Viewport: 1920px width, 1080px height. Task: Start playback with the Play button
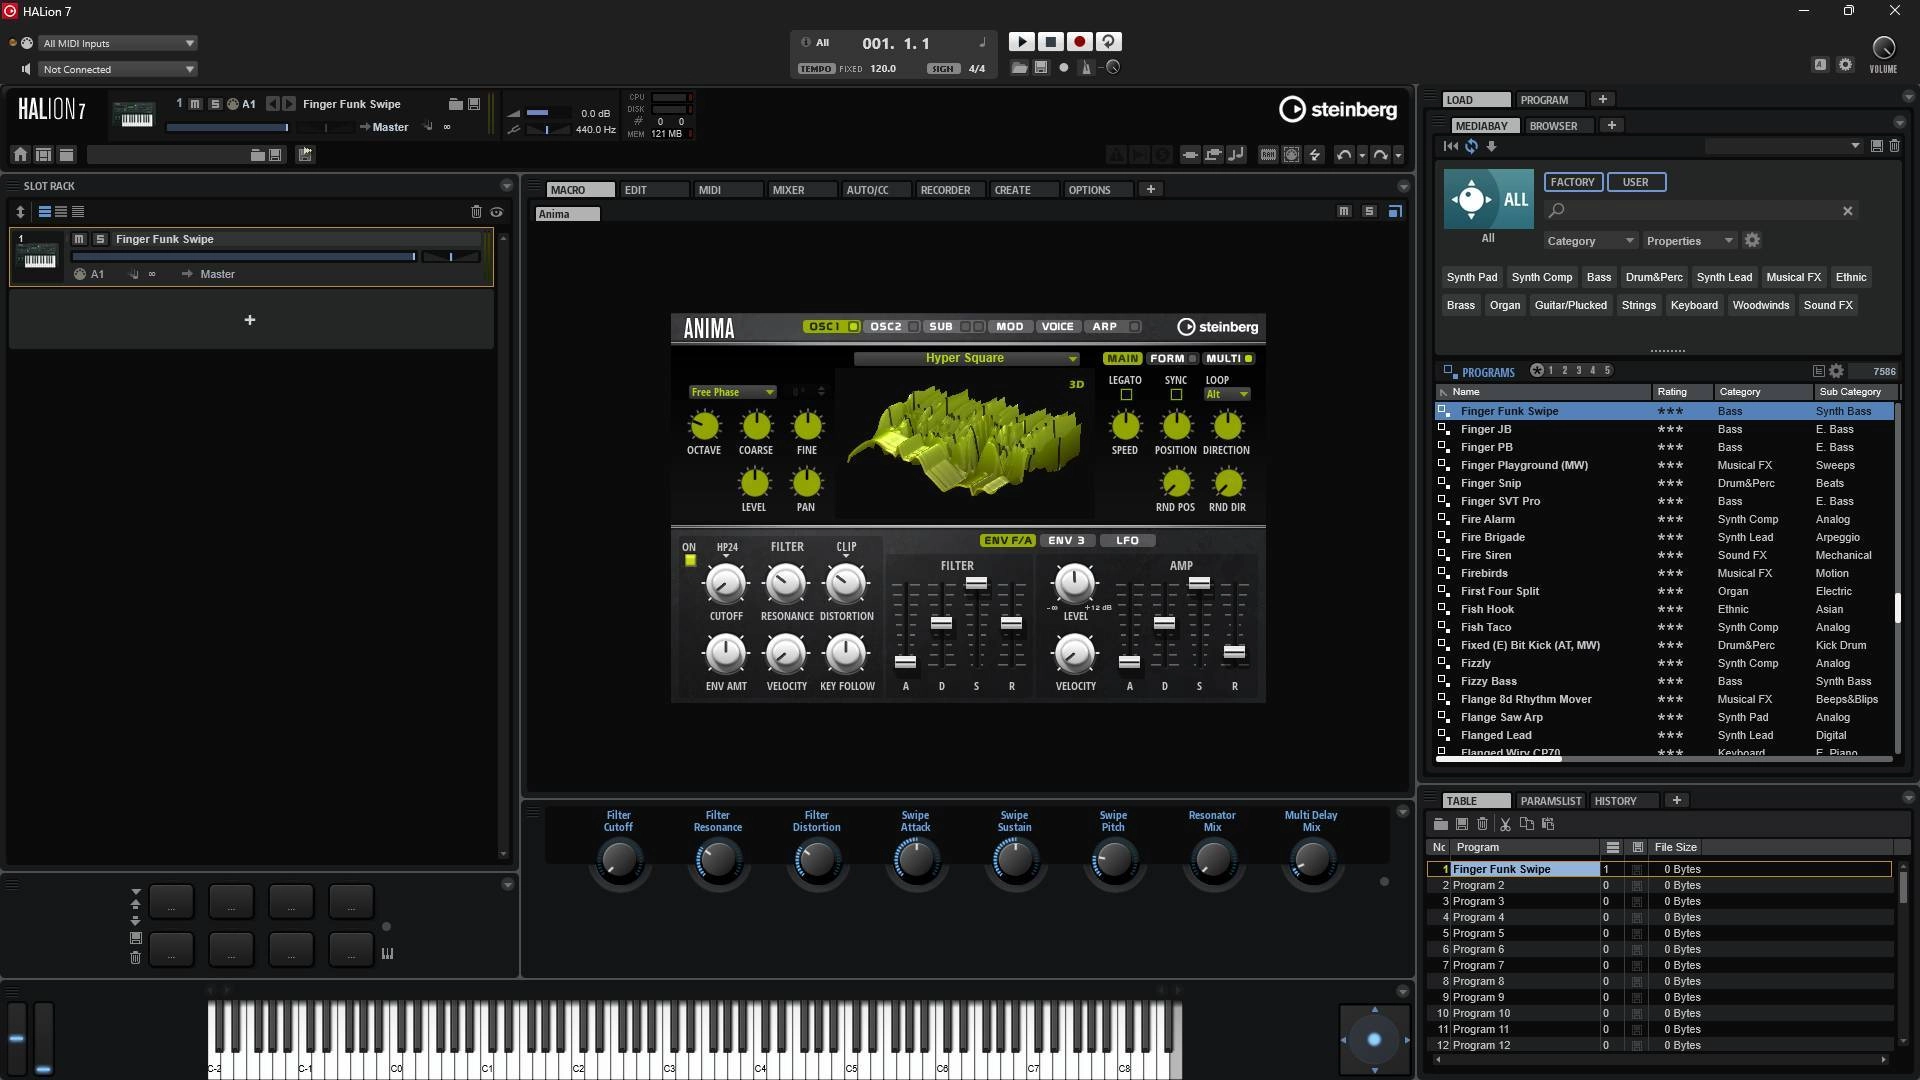click(x=1021, y=42)
